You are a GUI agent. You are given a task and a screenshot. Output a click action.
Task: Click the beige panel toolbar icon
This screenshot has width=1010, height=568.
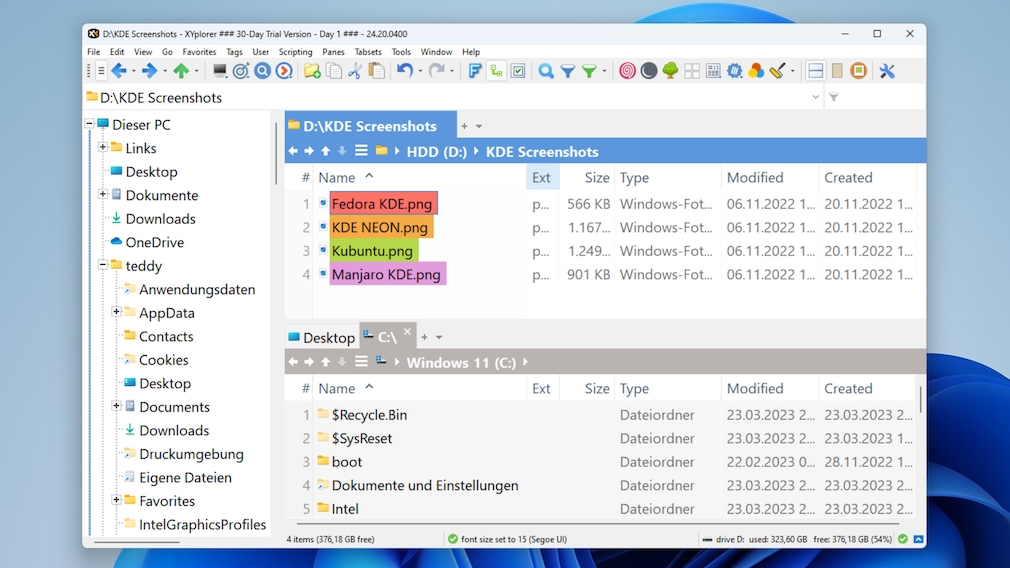pyautogui.click(x=837, y=71)
